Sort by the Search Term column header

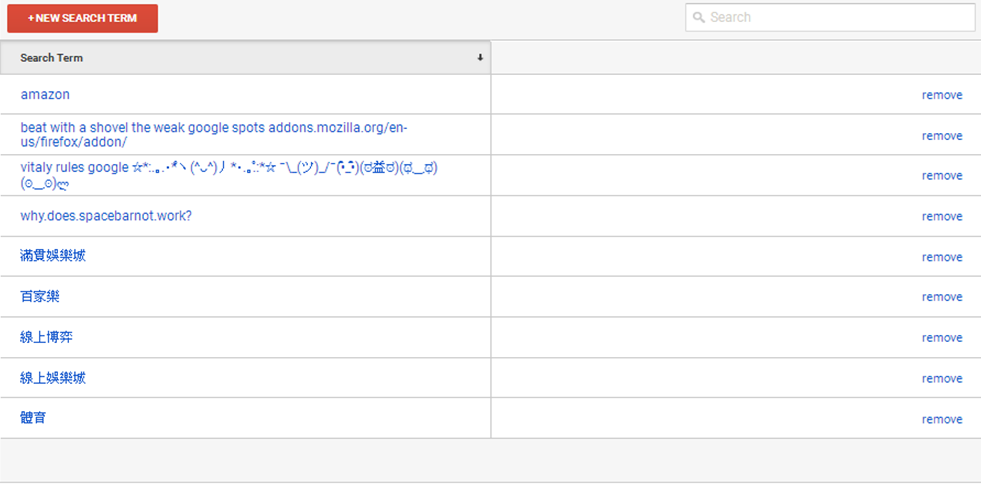click(245, 58)
